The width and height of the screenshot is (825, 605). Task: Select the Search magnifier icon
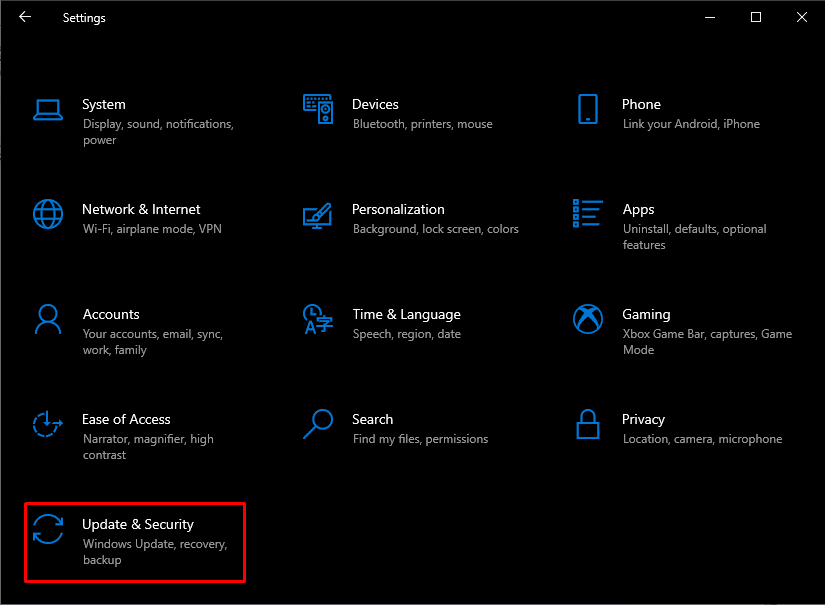coord(318,425)
